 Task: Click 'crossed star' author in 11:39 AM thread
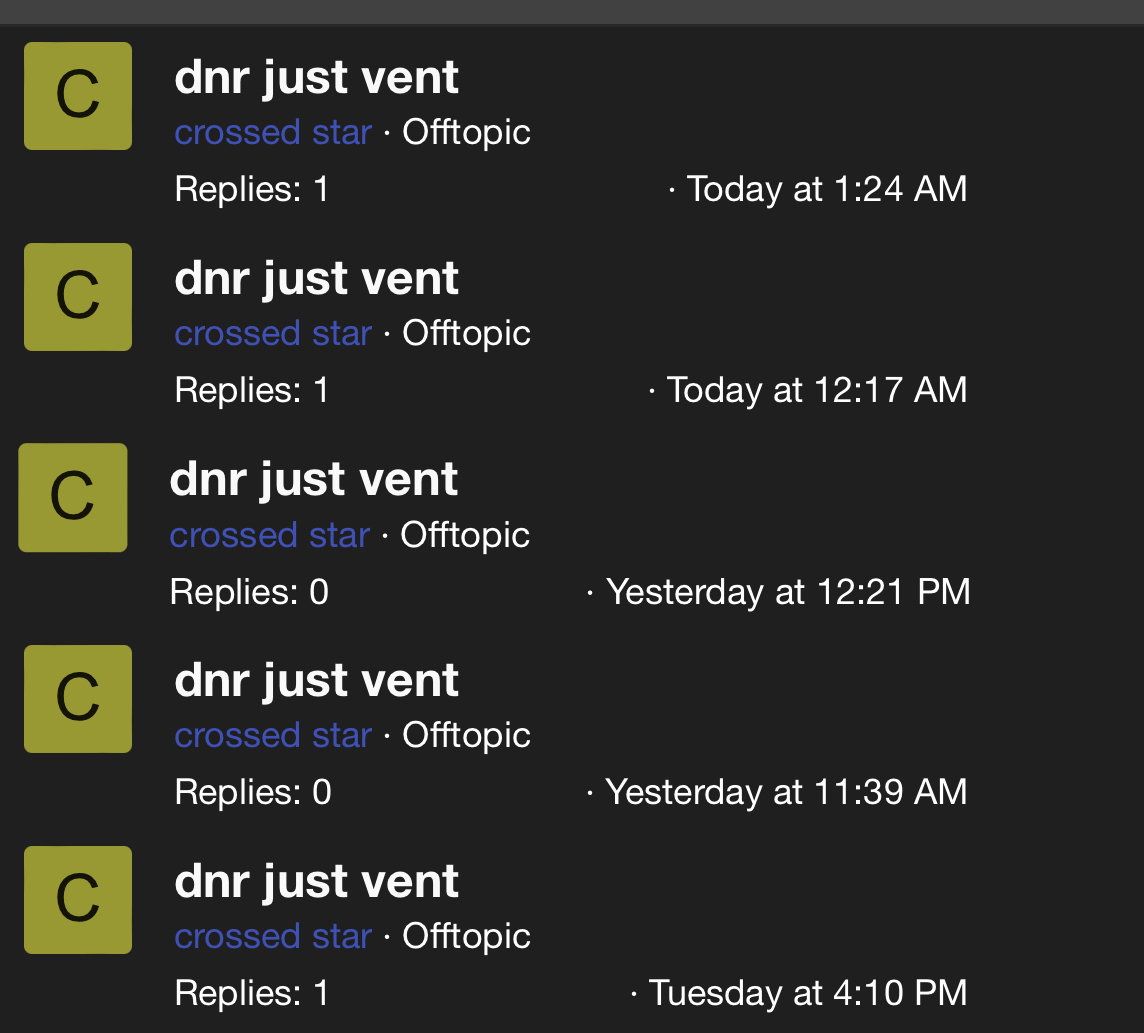tap(274, 735)
